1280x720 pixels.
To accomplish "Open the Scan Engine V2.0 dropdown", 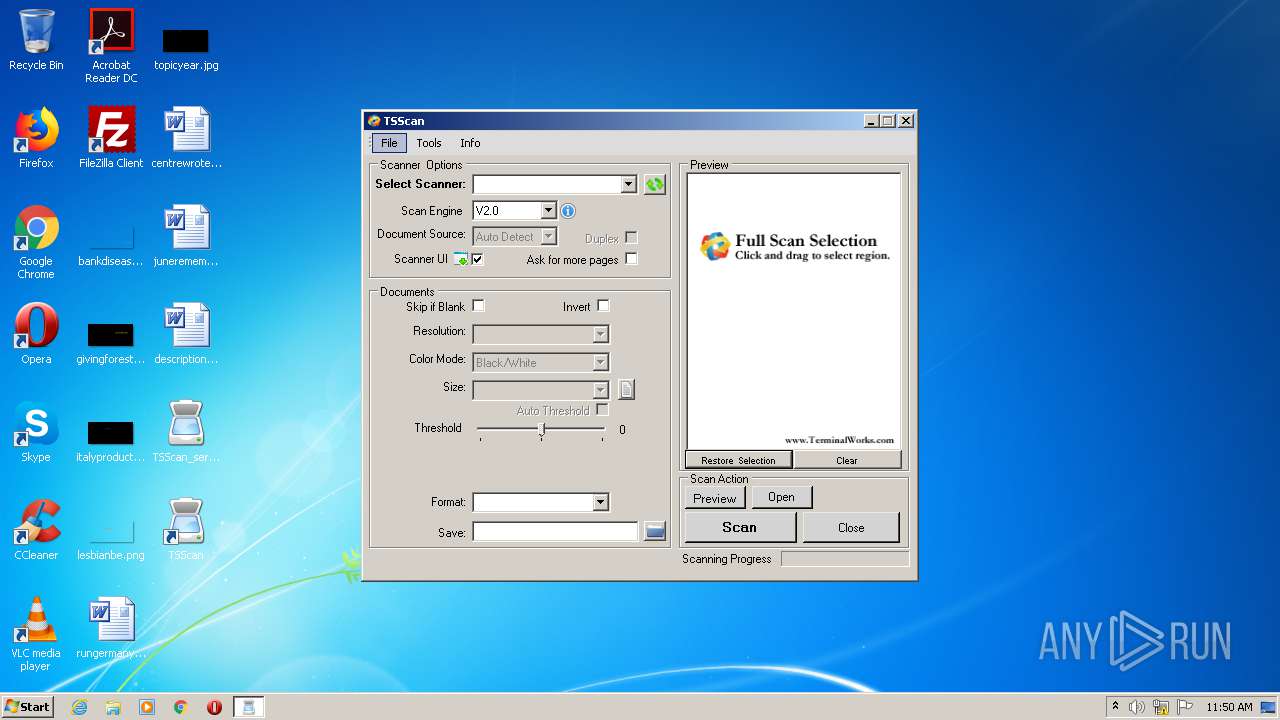I will 548,211.
